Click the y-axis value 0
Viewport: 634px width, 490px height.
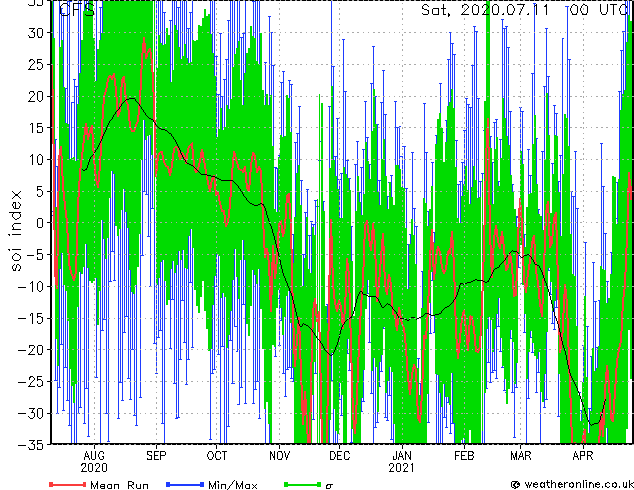(40, 223)
